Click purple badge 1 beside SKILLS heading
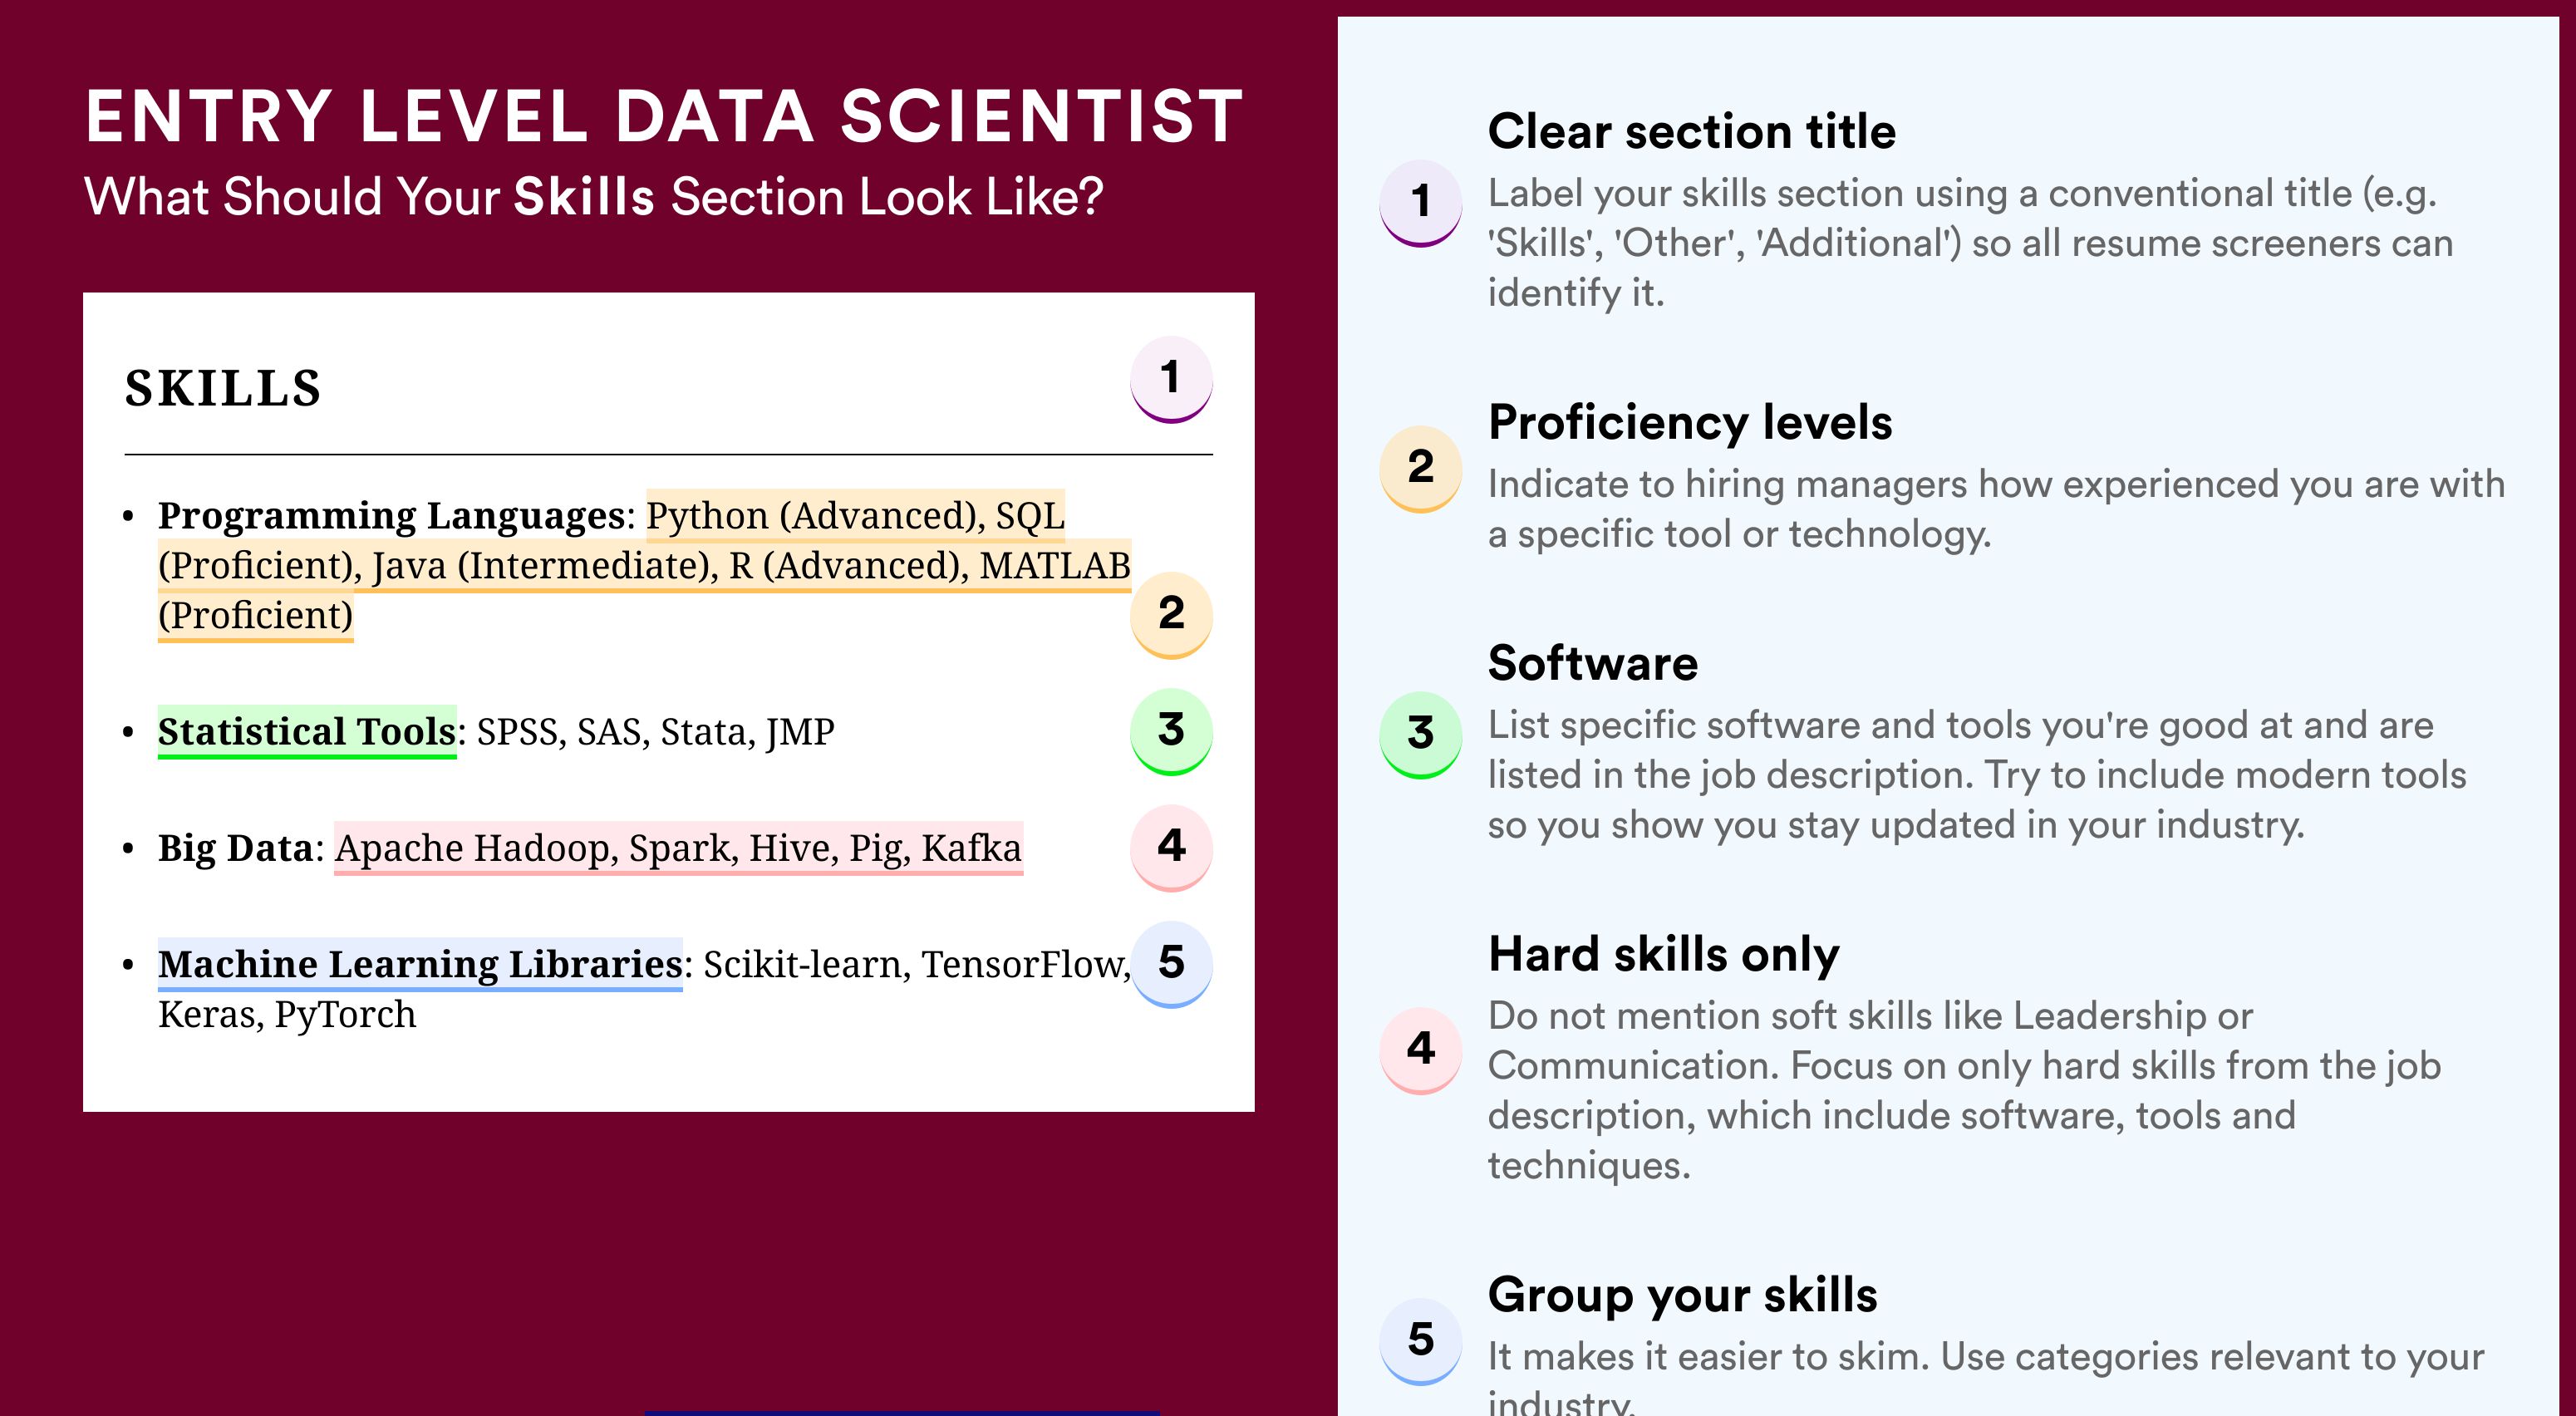 (1171, 379)
